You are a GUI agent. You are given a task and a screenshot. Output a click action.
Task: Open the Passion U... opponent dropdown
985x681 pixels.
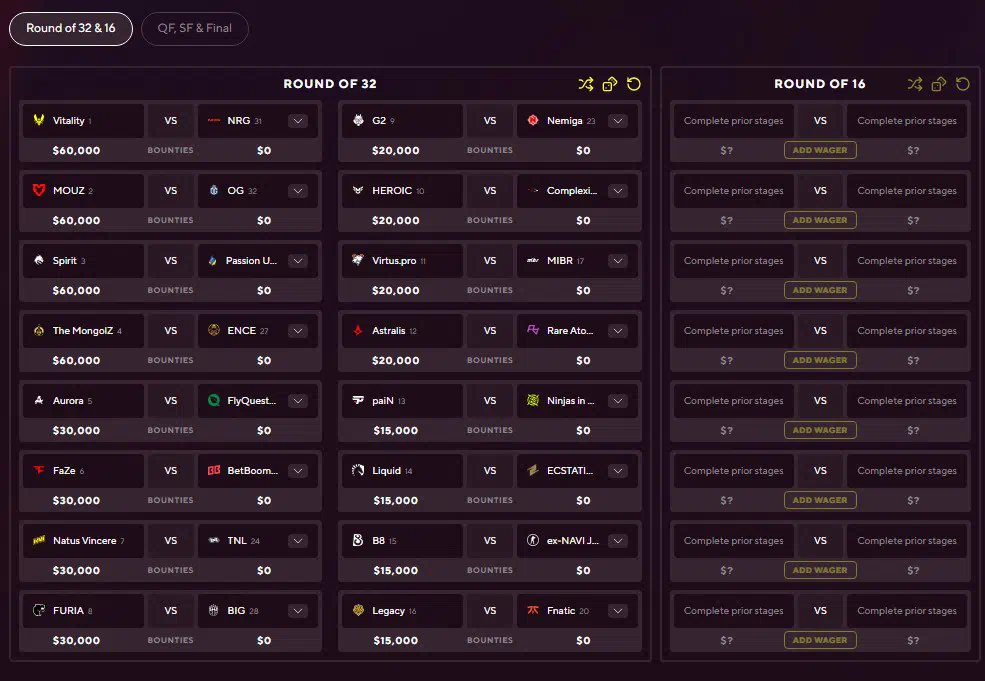pyautogui.click(x=298, y=261)
